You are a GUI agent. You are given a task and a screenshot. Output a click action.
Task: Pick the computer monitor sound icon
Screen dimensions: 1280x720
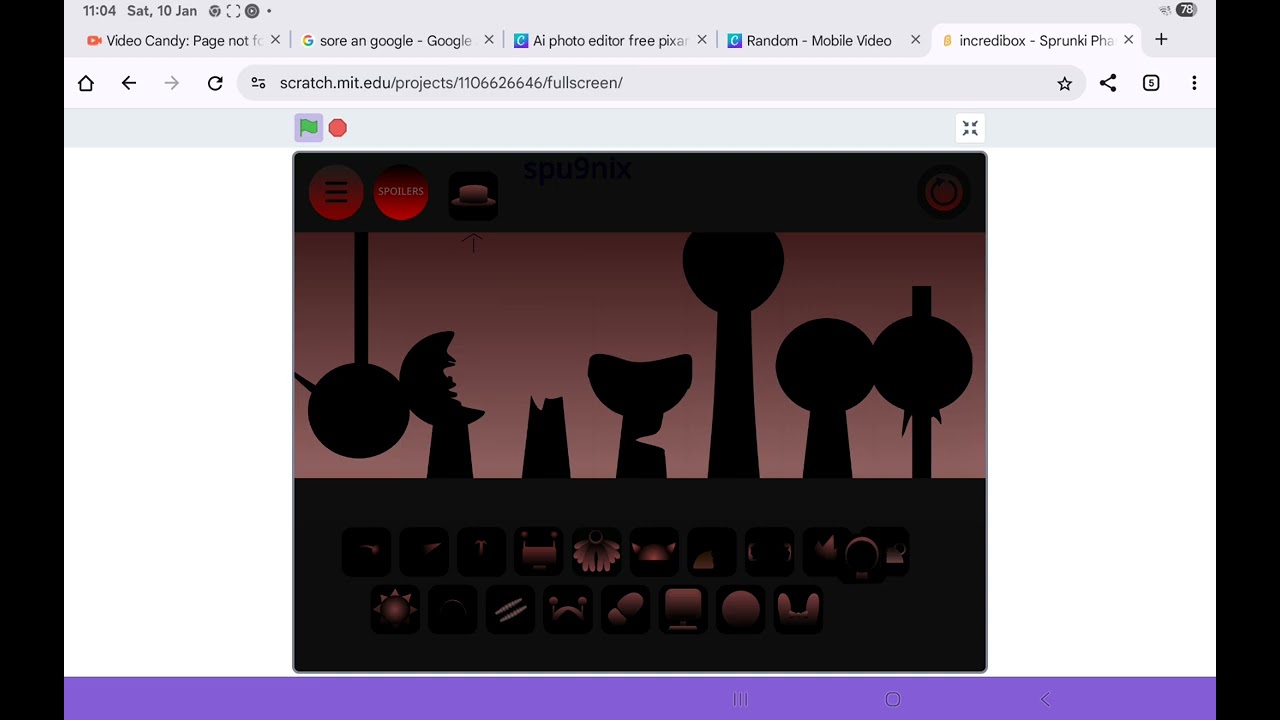pos(683,609)
